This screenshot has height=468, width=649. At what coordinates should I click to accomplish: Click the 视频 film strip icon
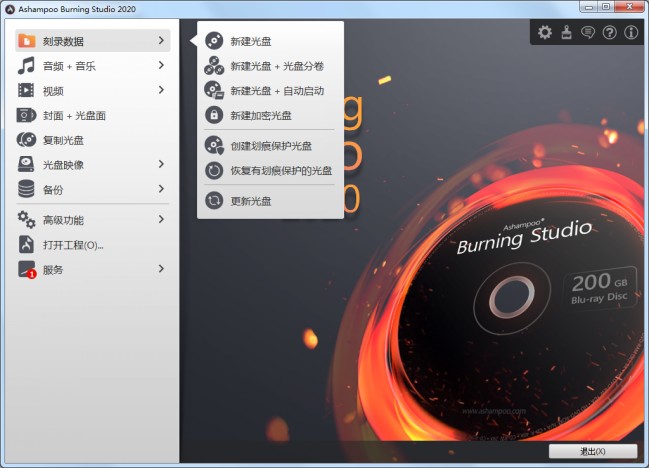(x=26, y=90)
